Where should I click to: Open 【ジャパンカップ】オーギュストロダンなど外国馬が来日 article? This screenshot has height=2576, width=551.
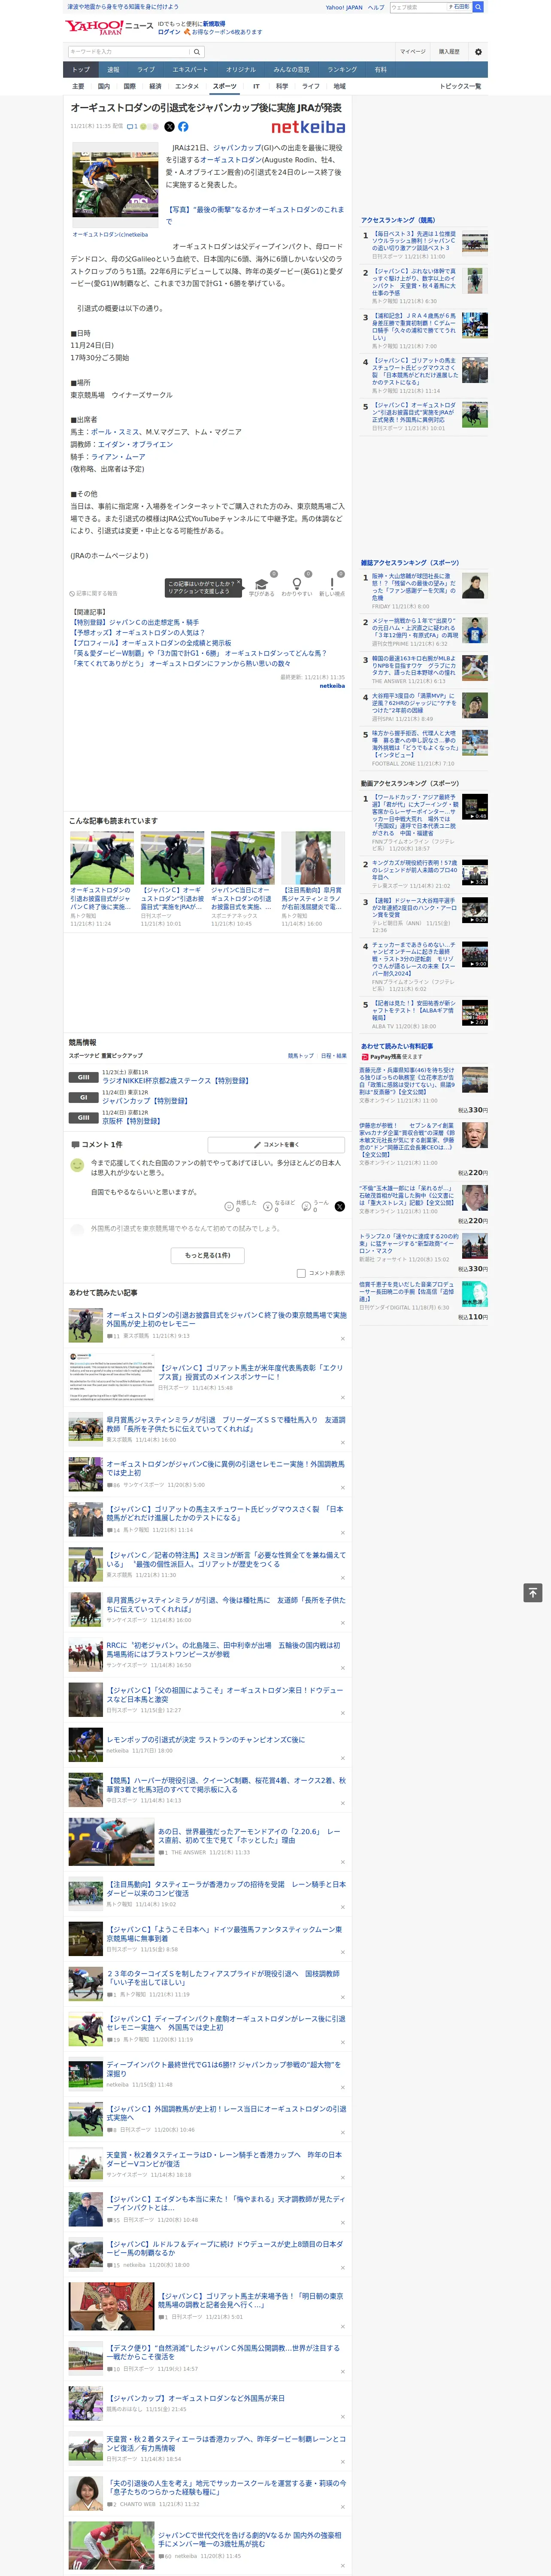coord(196,2398)
